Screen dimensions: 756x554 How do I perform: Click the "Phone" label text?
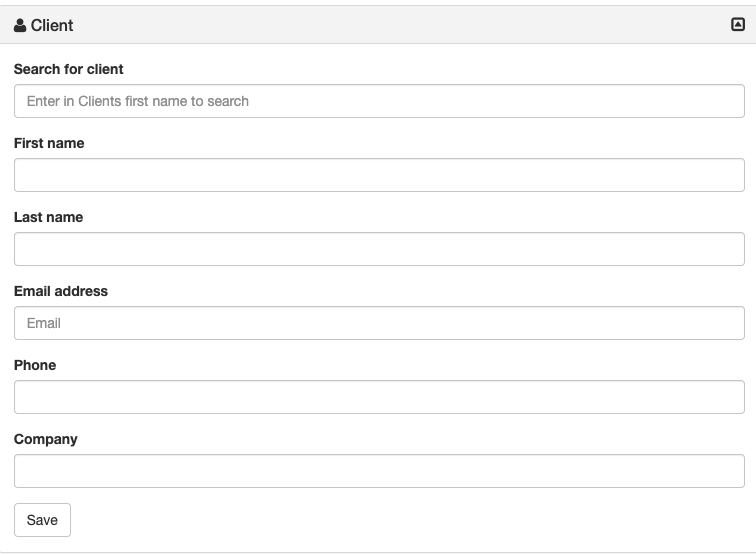pos(35,365)
